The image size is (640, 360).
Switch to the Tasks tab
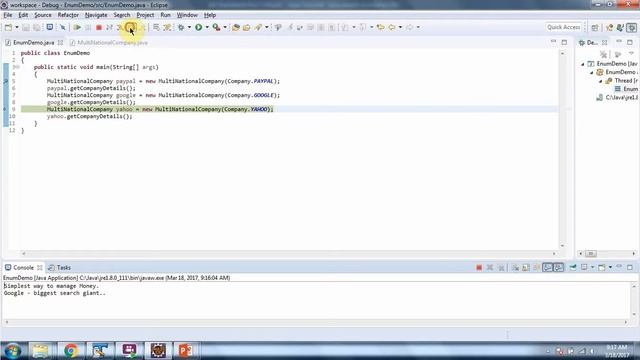(x=60, y=267)
